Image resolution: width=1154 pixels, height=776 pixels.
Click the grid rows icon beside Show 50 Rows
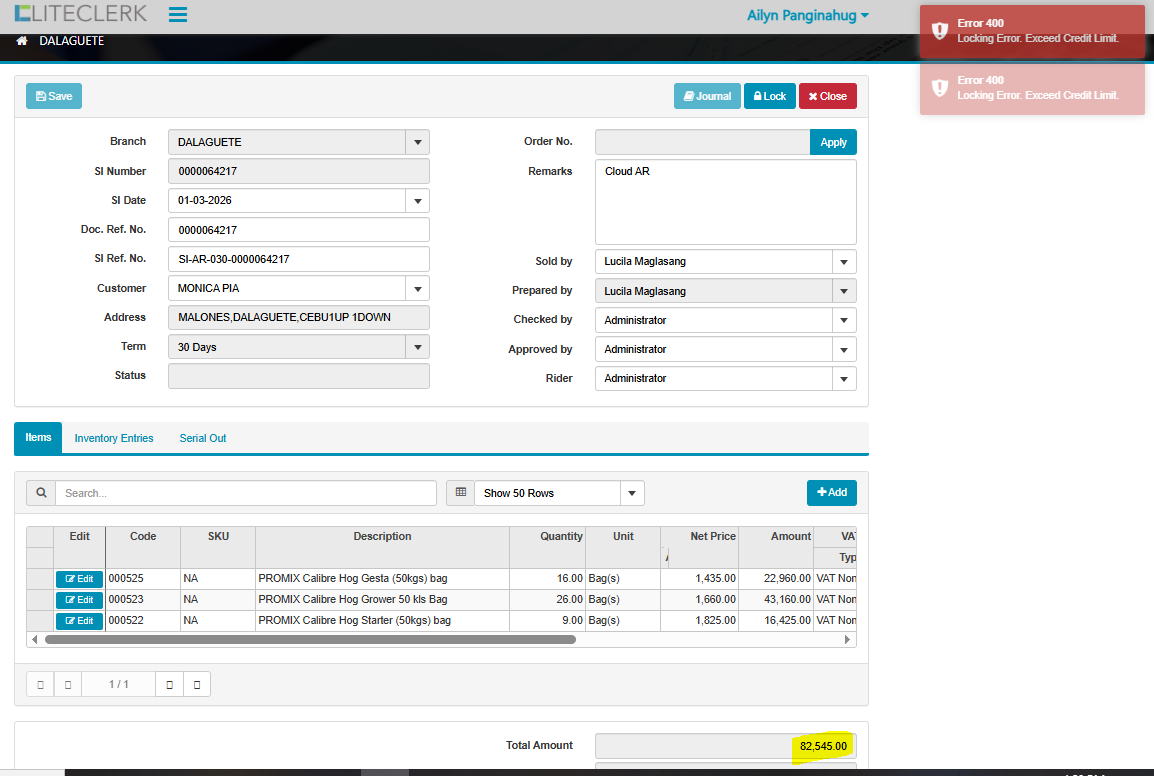tap(460, 493)
